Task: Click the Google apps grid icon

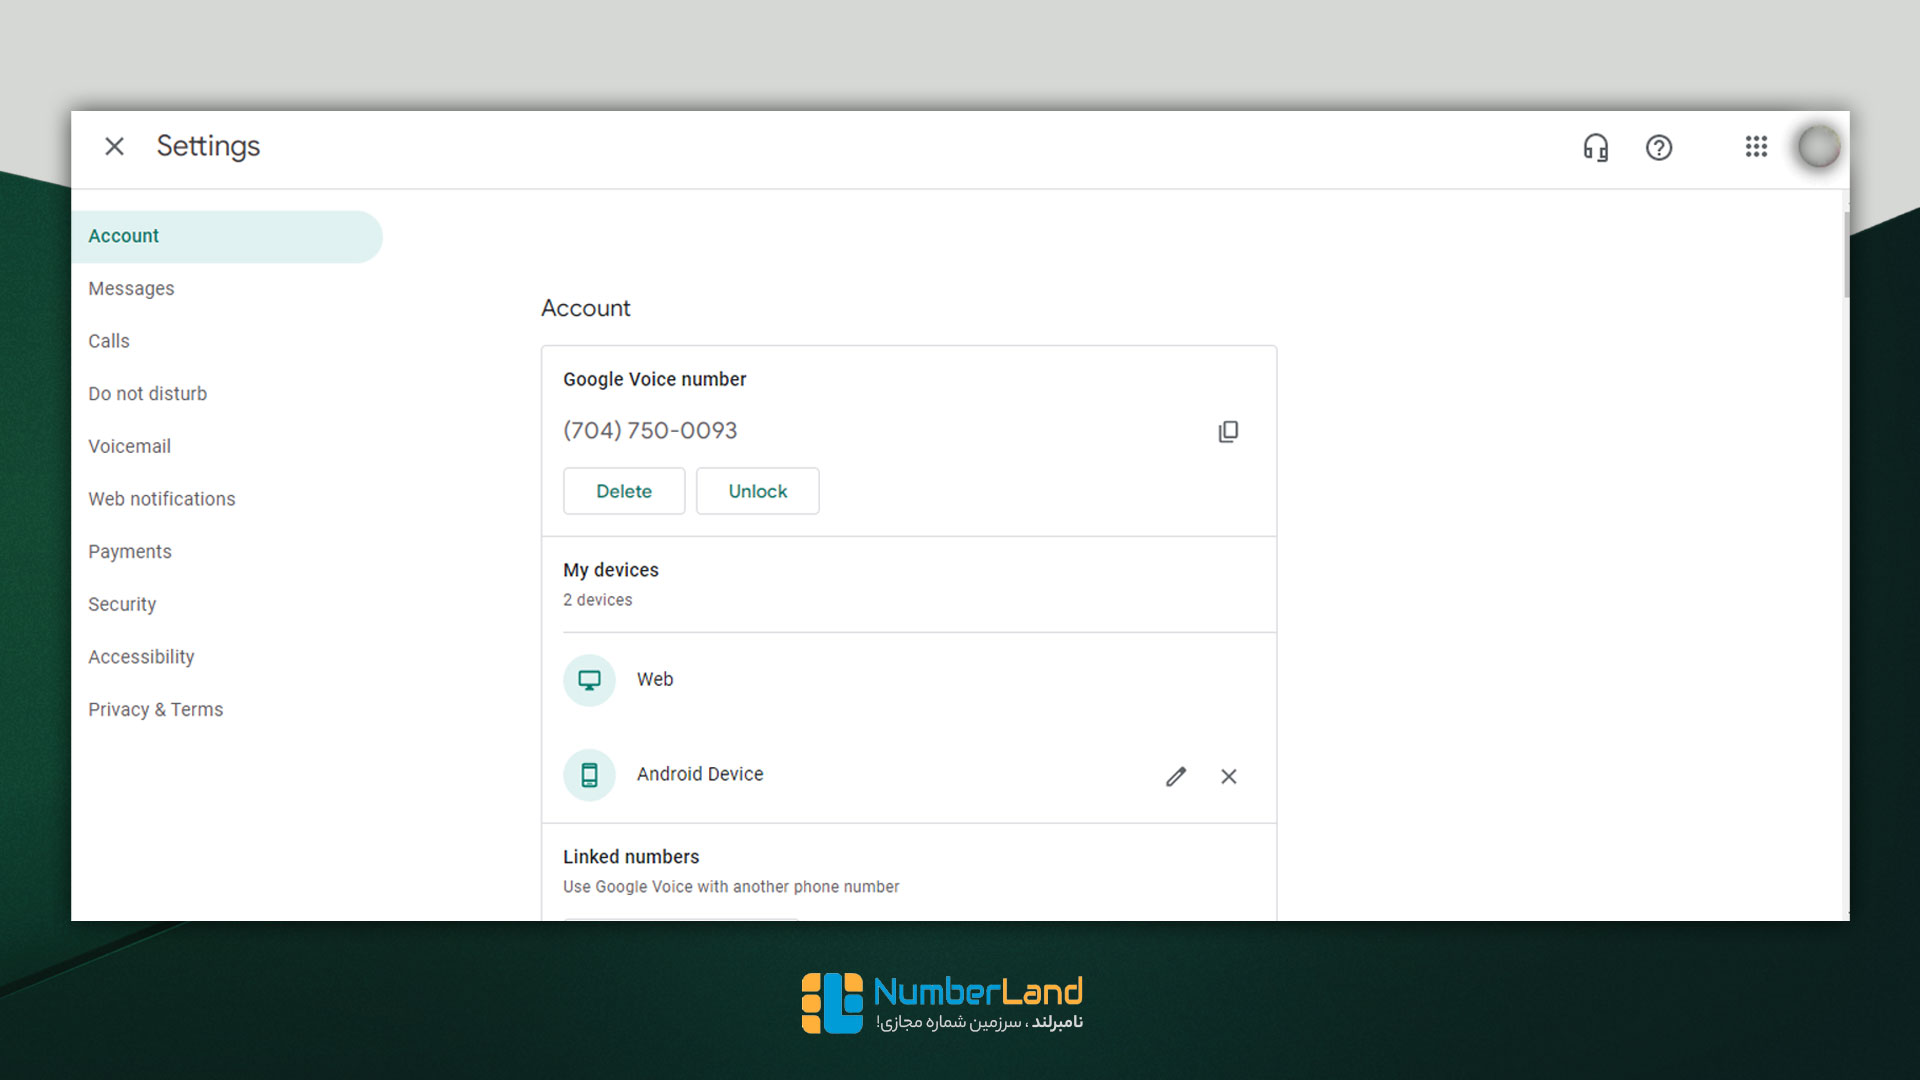Action: coord(1755,146)
